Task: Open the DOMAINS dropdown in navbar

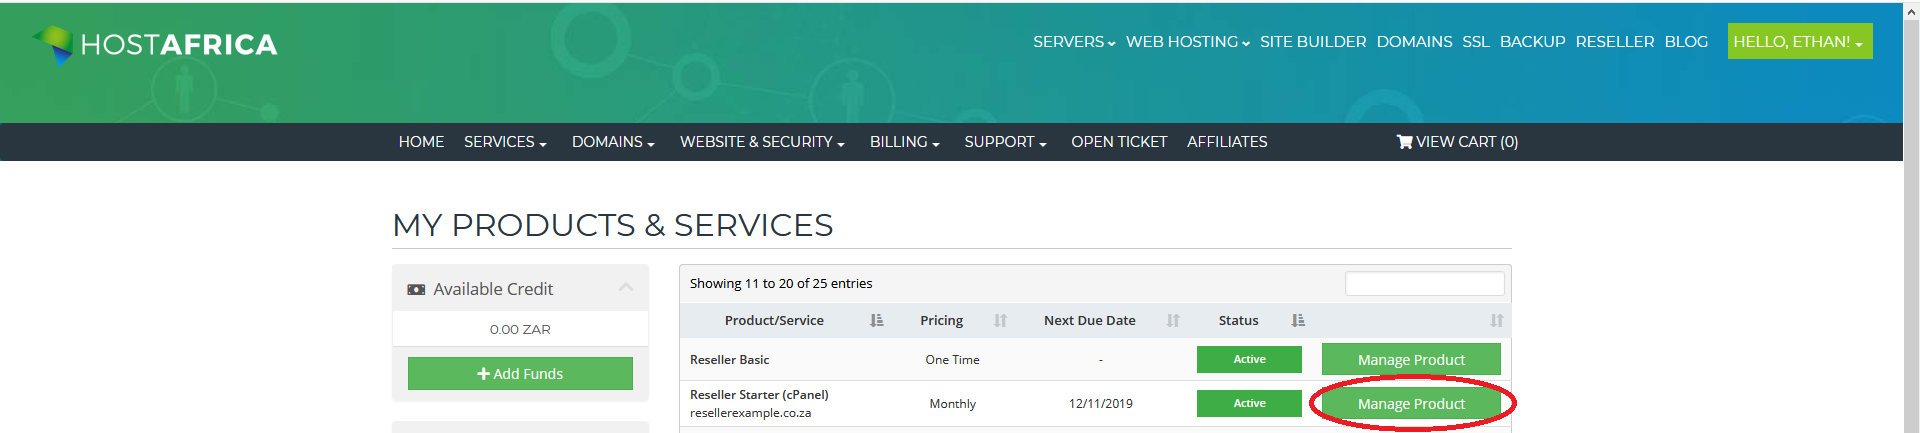Action: click(x=613, y=142)
